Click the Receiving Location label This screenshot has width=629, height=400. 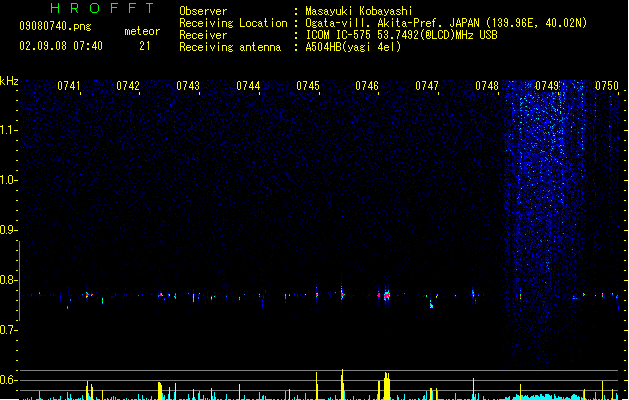click(x=233, y=23)
